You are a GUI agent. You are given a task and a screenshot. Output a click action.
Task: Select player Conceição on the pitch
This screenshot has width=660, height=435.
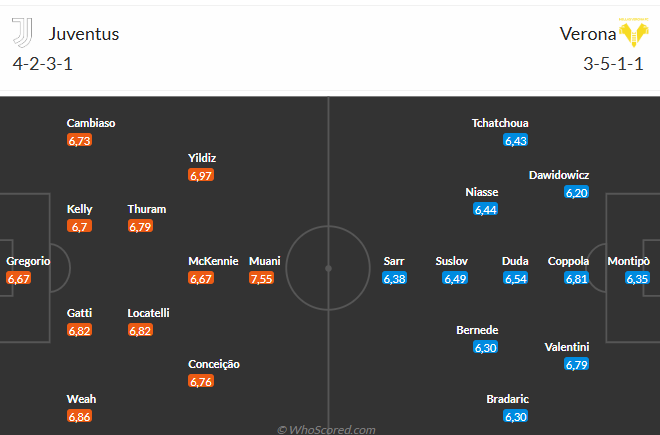point(214,364)
